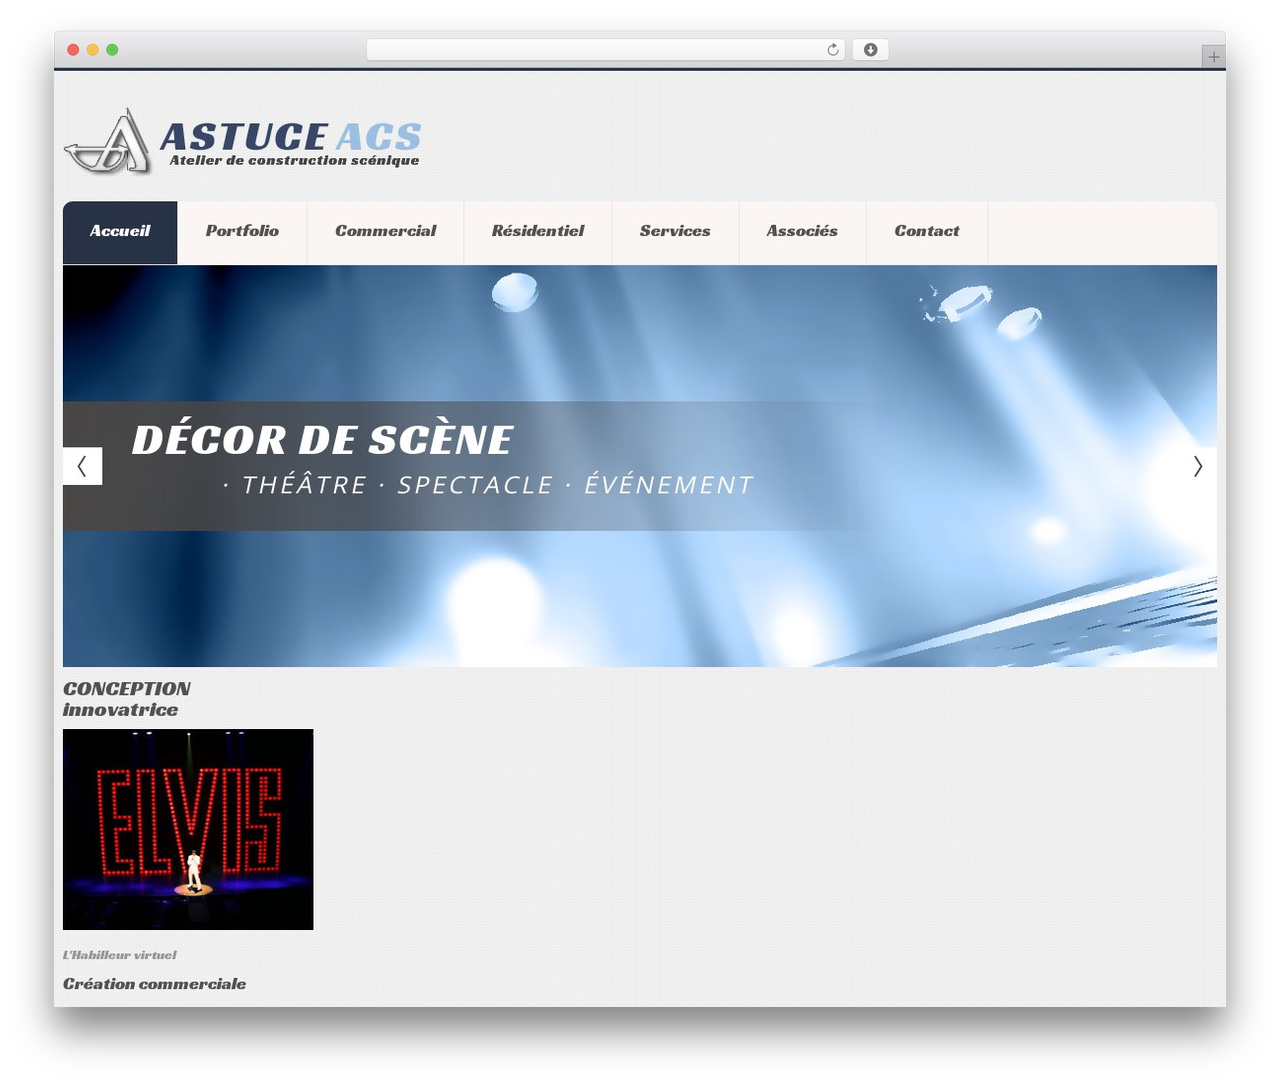Follow the L'Habilleur virtuel link

[x=119, y=955]
